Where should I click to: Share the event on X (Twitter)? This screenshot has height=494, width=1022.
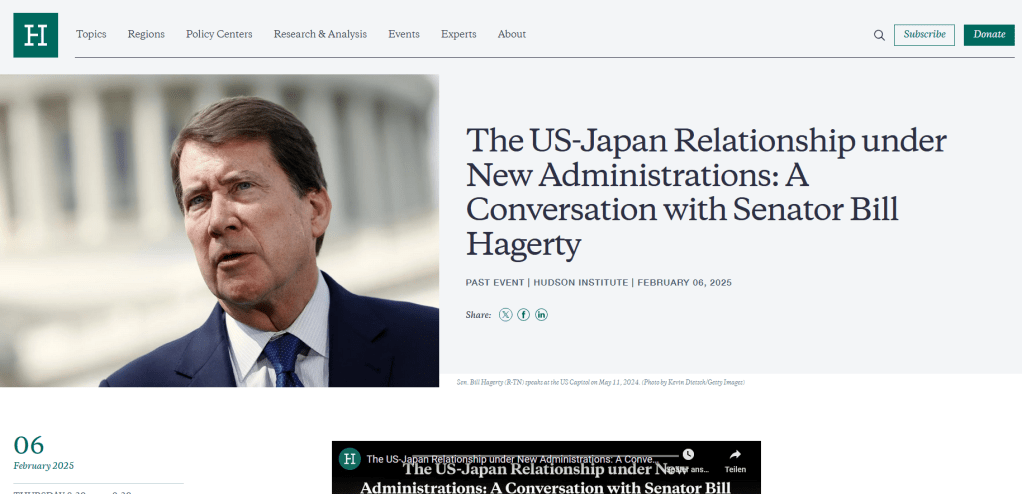506,315
